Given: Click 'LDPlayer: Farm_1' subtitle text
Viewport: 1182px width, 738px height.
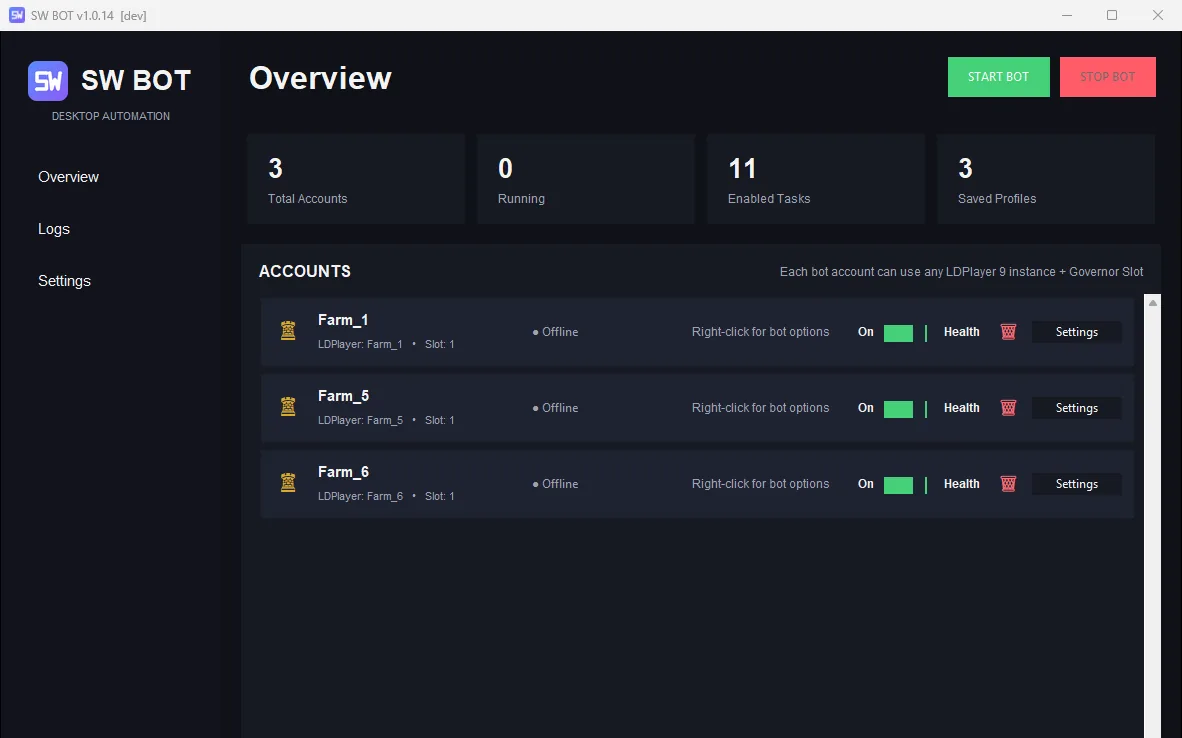Looking at the screenshot, I should click(x=360, y=345).
